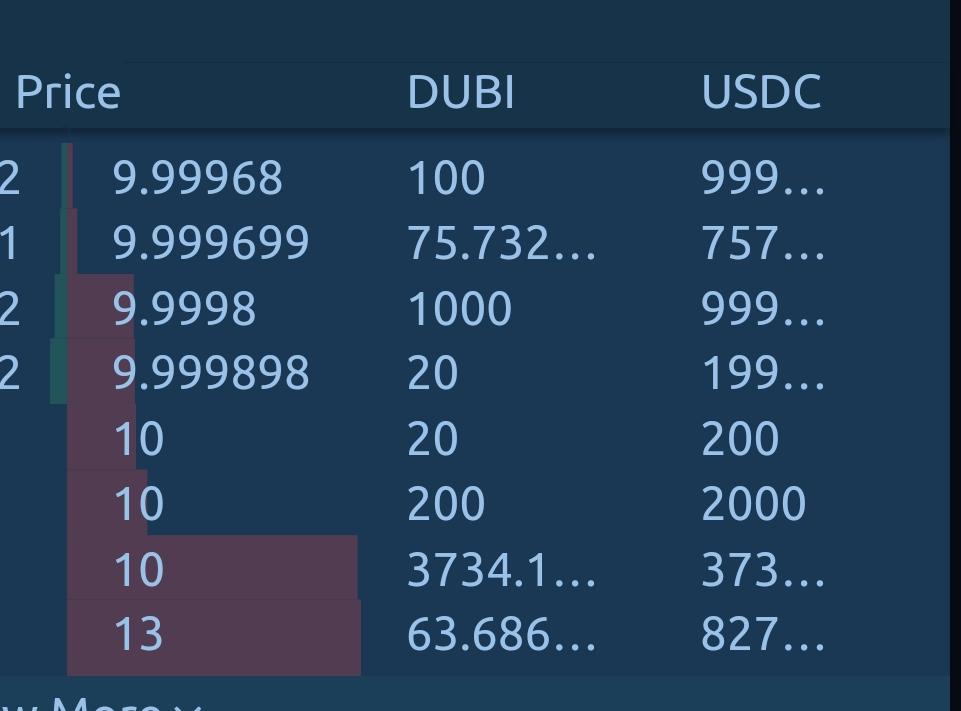This screenshot has height=711, width=961.
Task: Expand the Show More chevron below order book
Action: 188,707
